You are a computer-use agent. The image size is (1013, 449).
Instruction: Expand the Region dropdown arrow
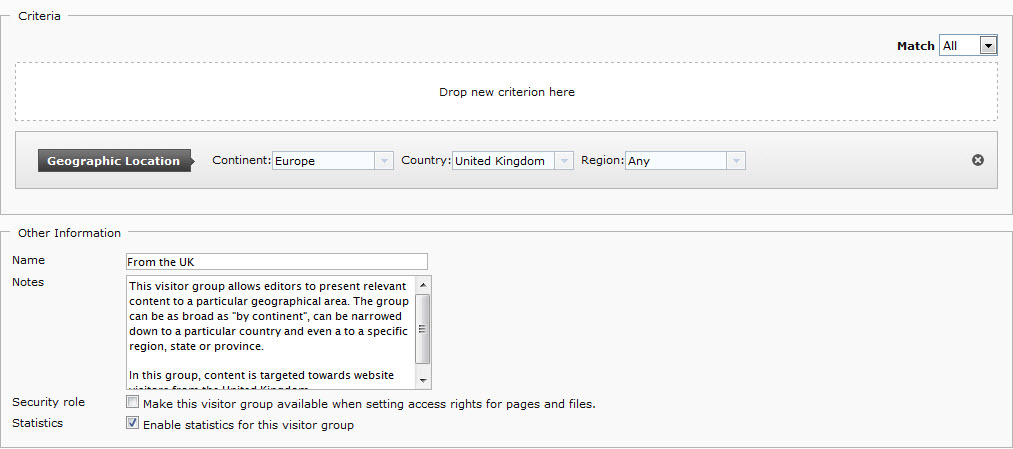click(x=736, y=161)
